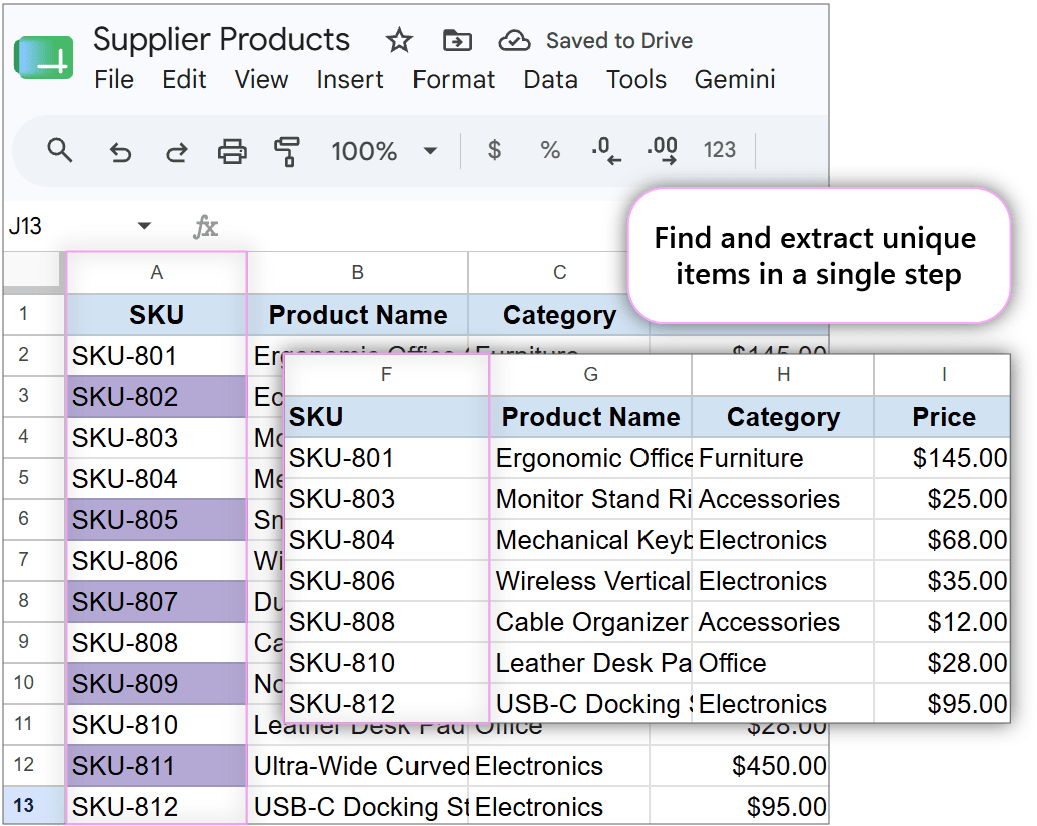Open the Data menu
This screenshot has width=1037, height=826.
[x=550, y=79]
